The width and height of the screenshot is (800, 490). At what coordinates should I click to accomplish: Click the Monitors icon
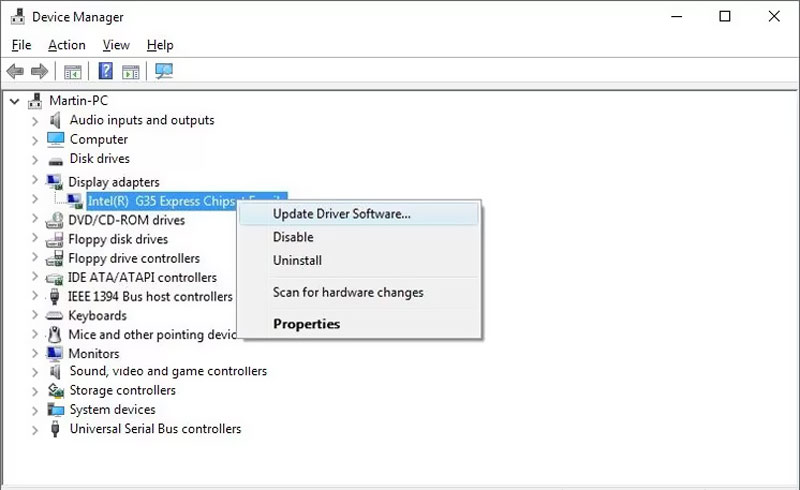click(x=54, y=353)
